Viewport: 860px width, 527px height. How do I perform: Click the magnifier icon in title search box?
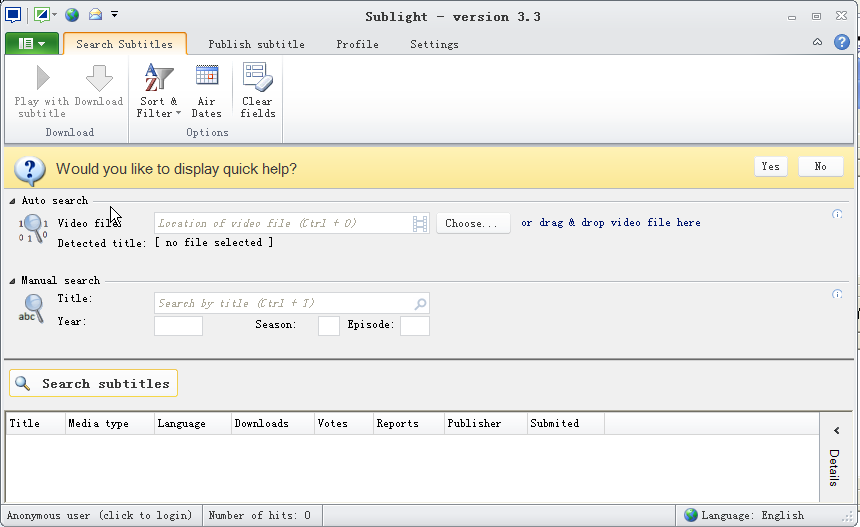pos(420,304)
